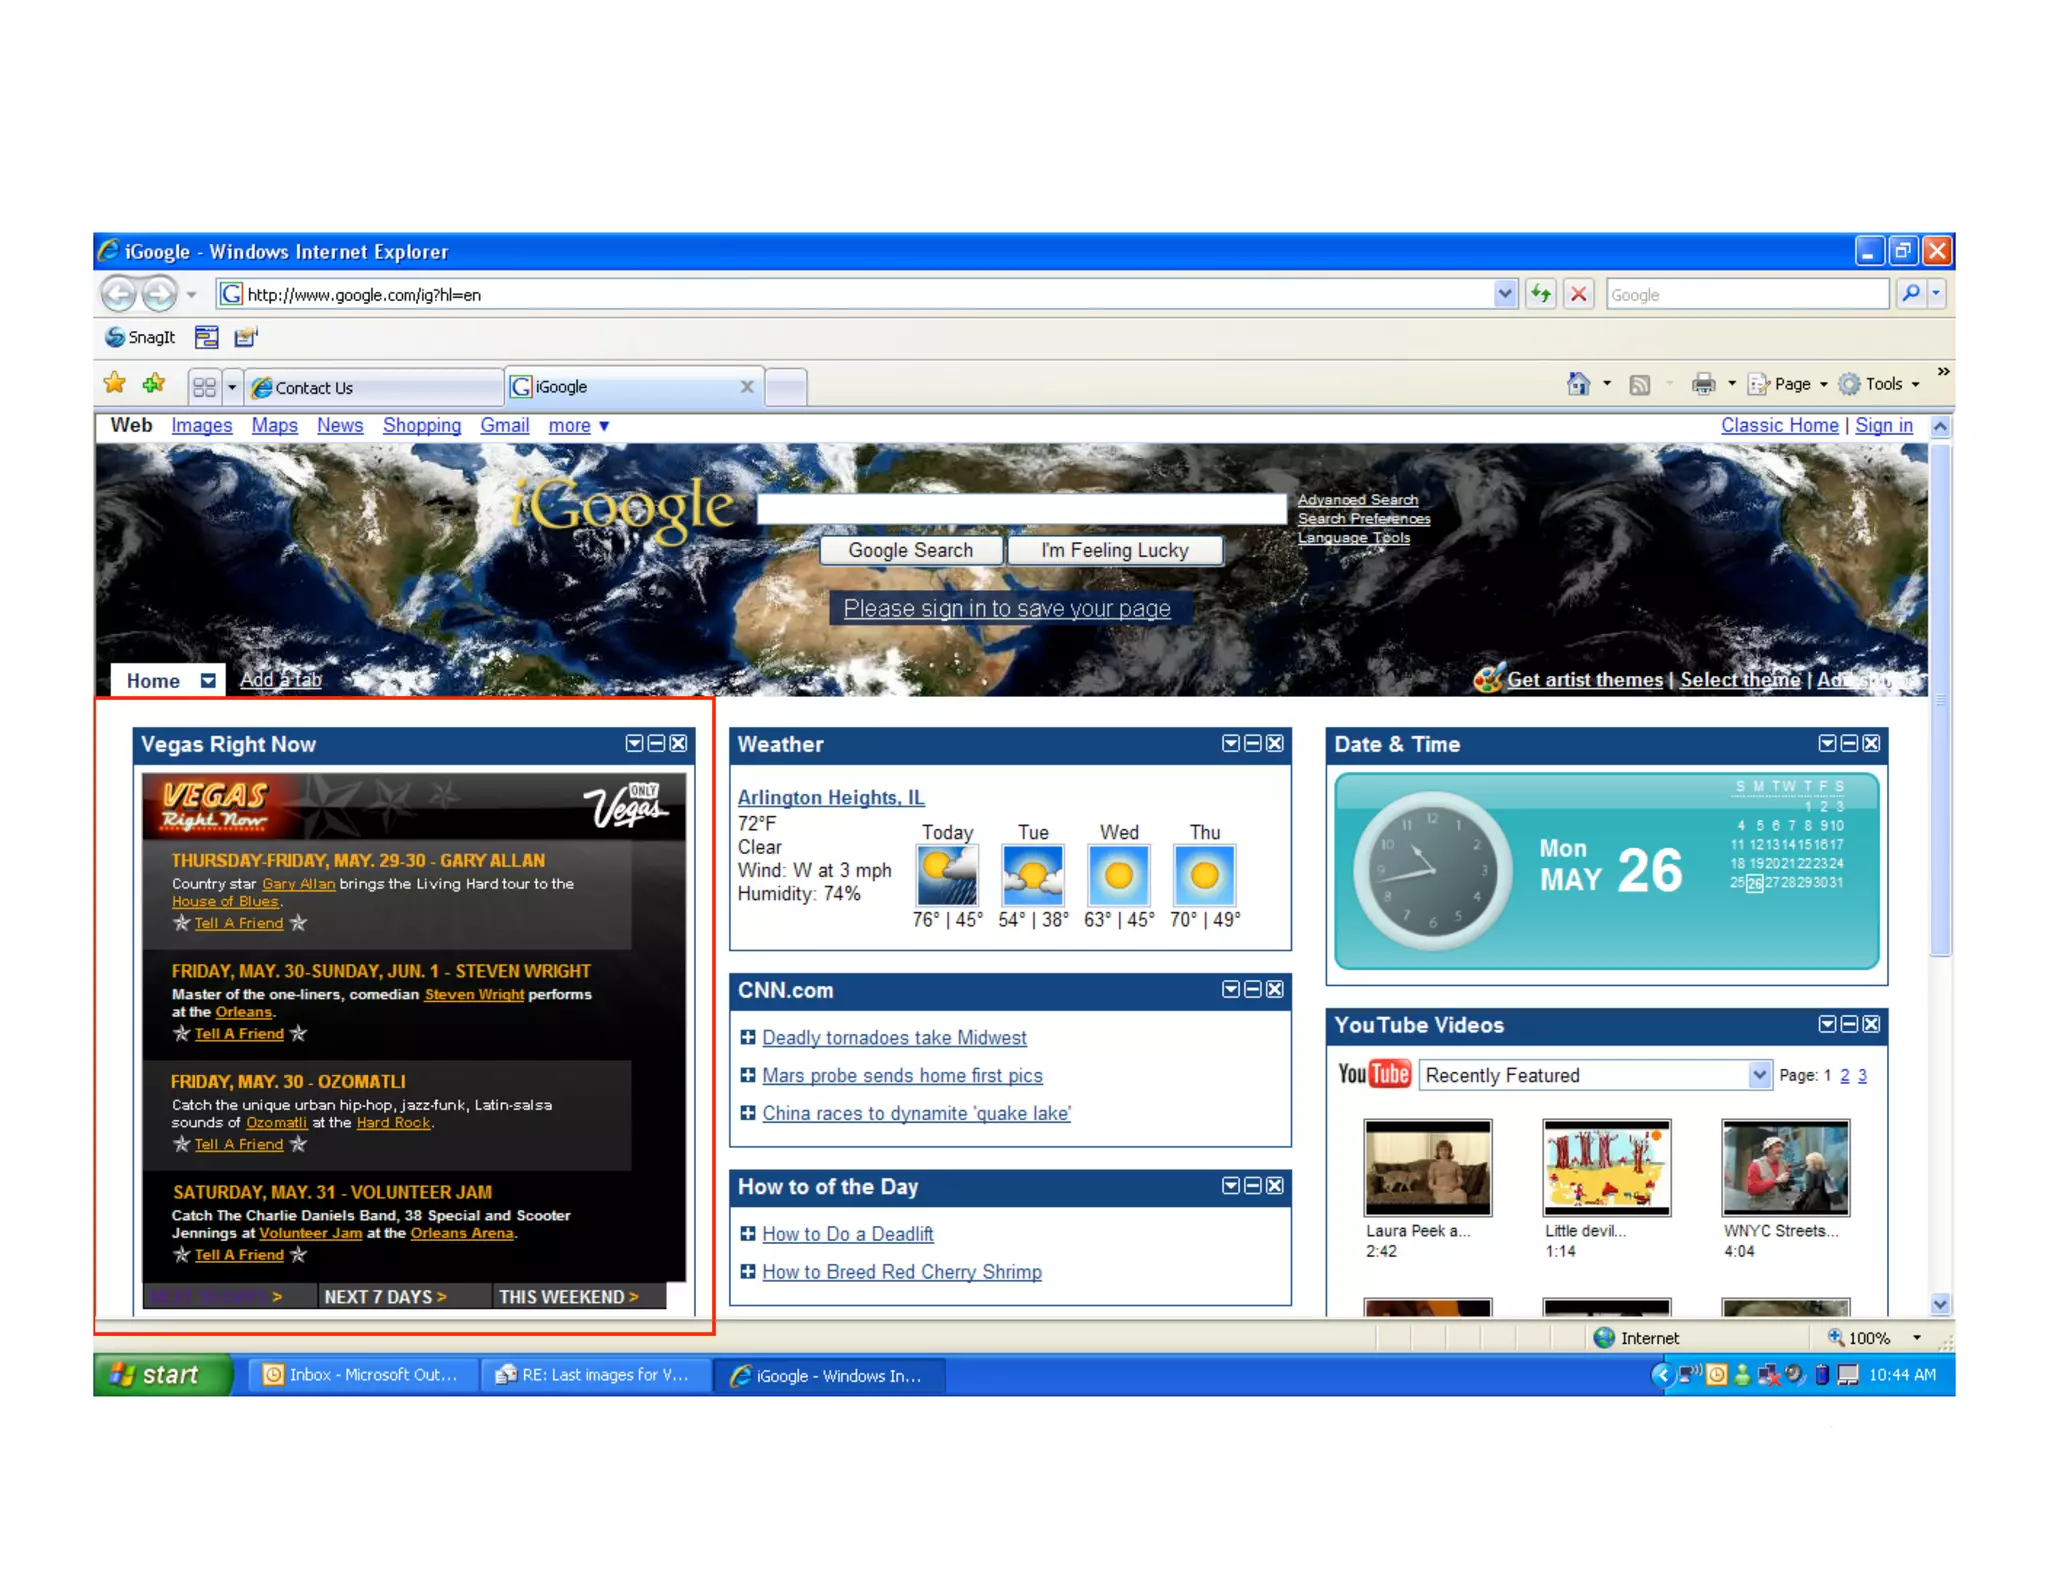This screenshot has width=2048, height=1582.
Task: Minimize the Weather gadget
Action: (x=1252, y=743)
